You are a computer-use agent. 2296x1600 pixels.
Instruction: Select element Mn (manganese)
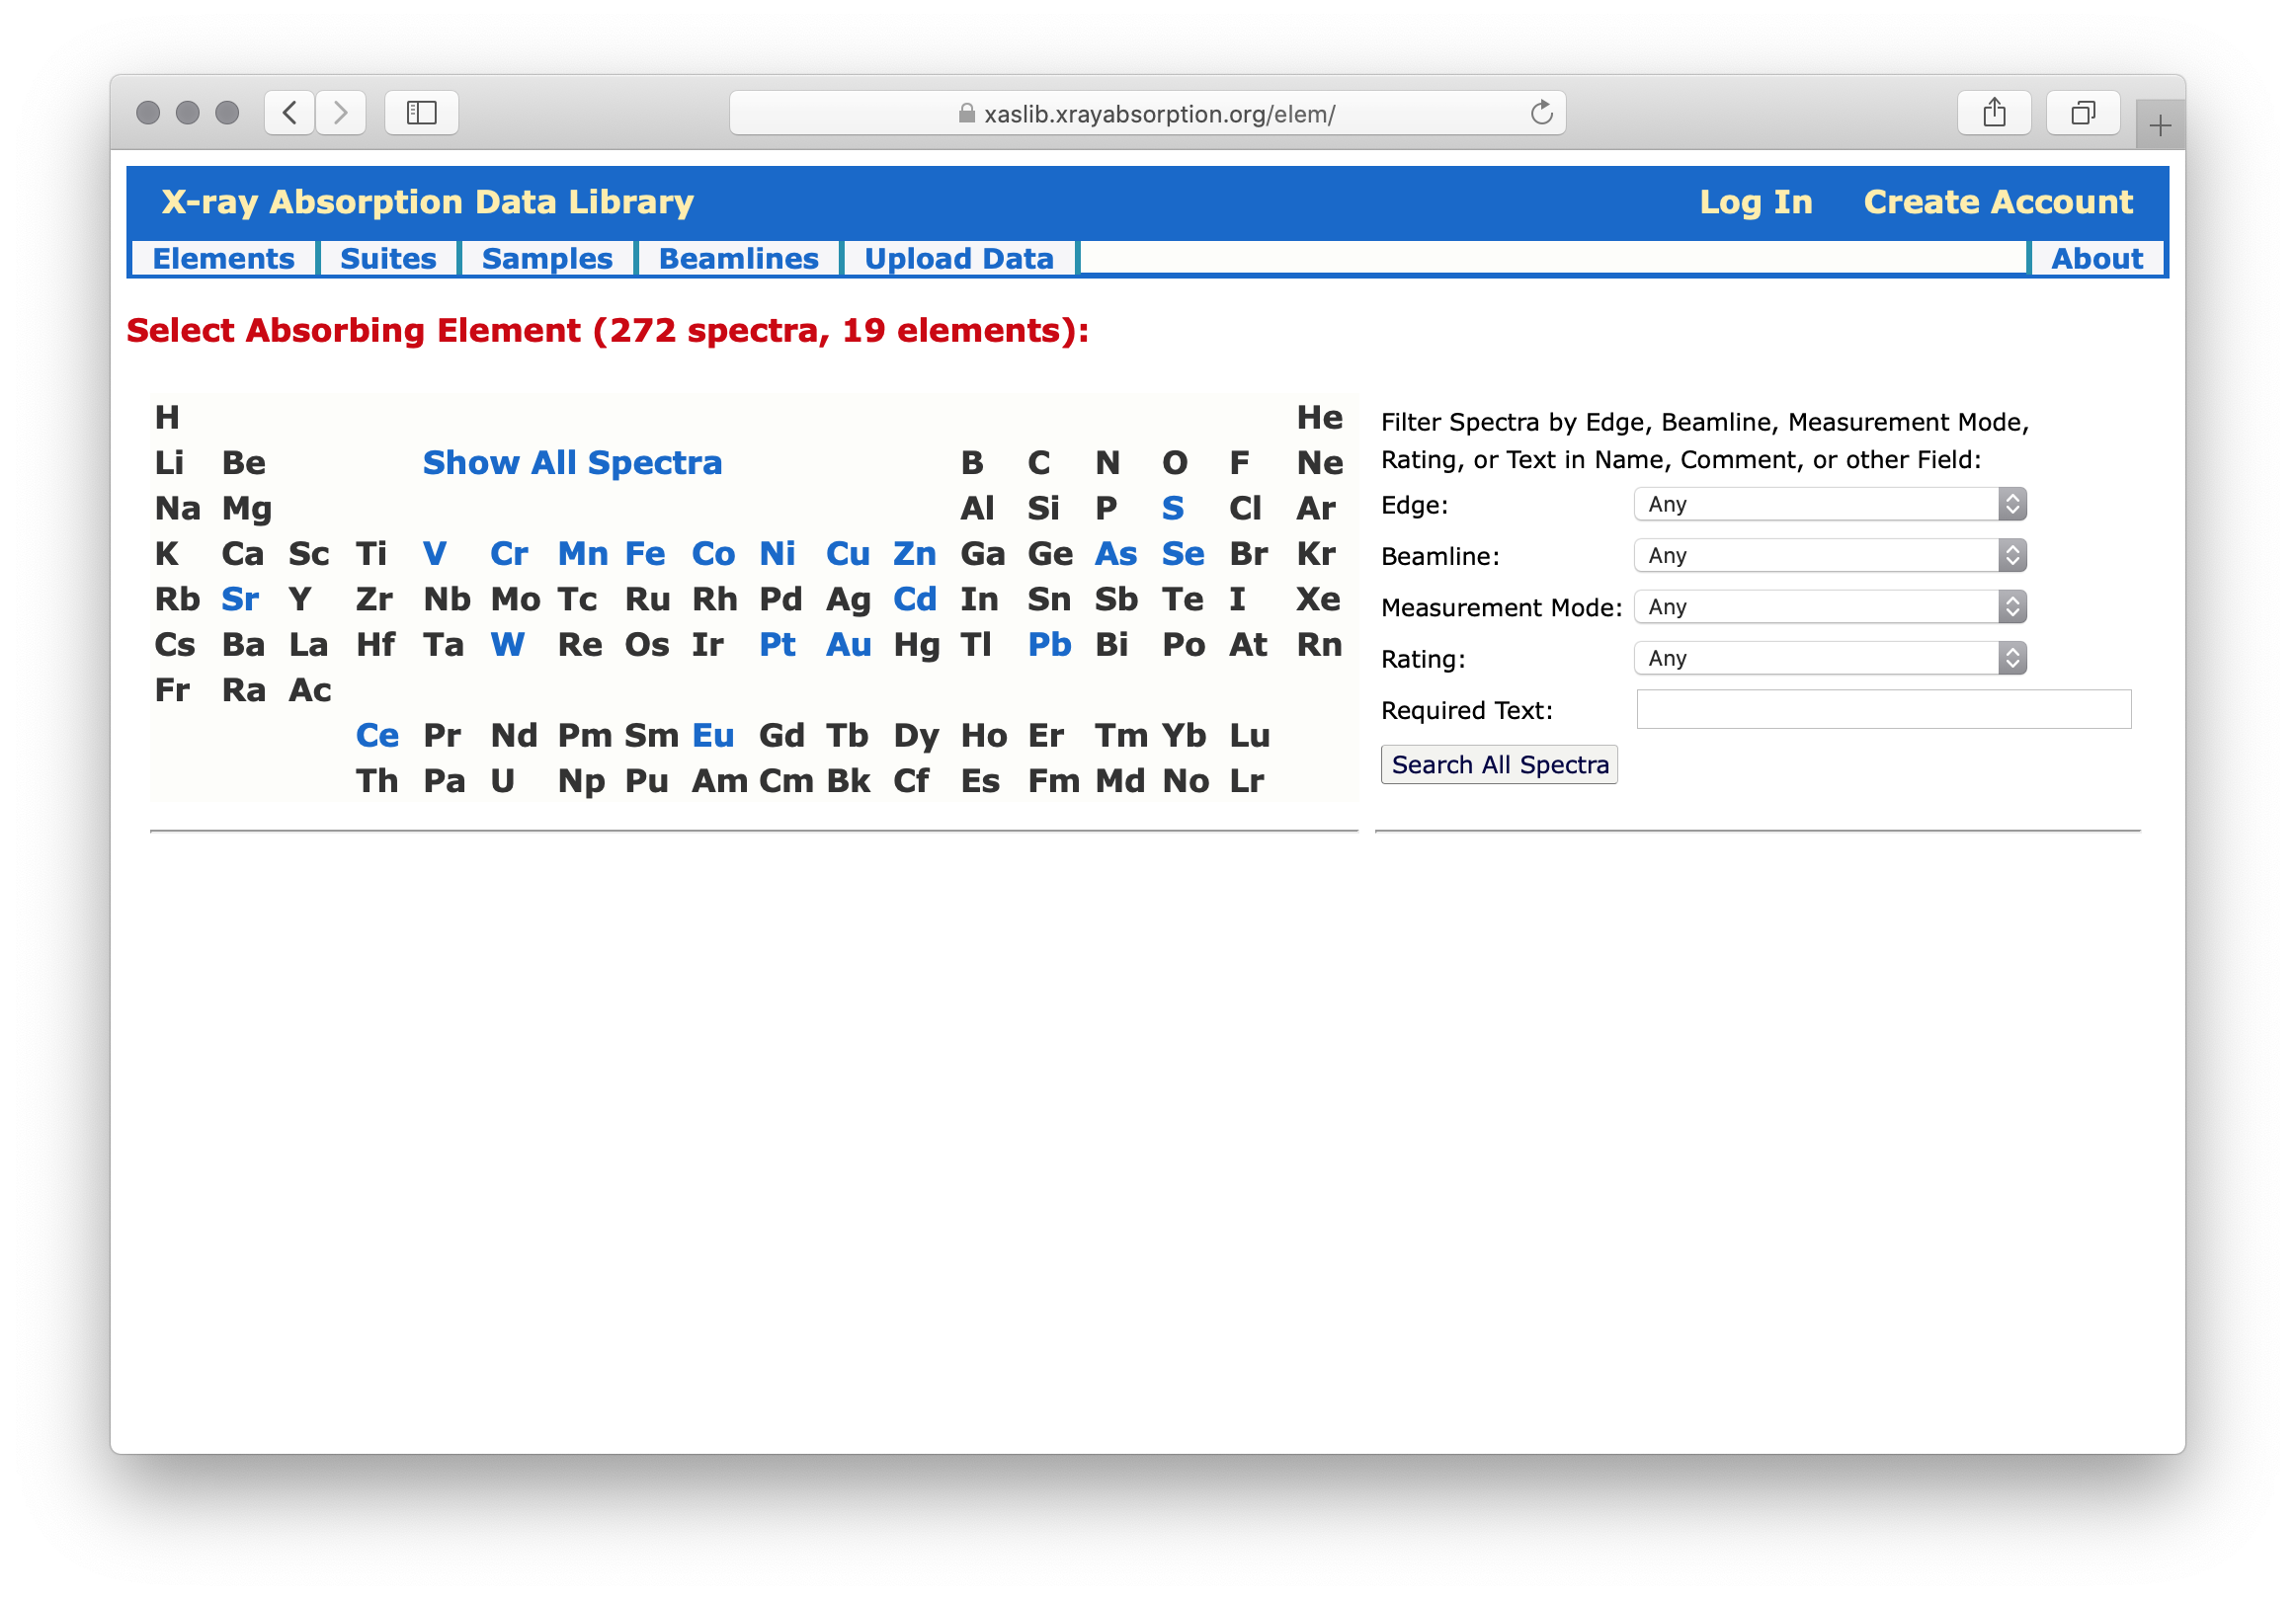click(x=583, y=554)
